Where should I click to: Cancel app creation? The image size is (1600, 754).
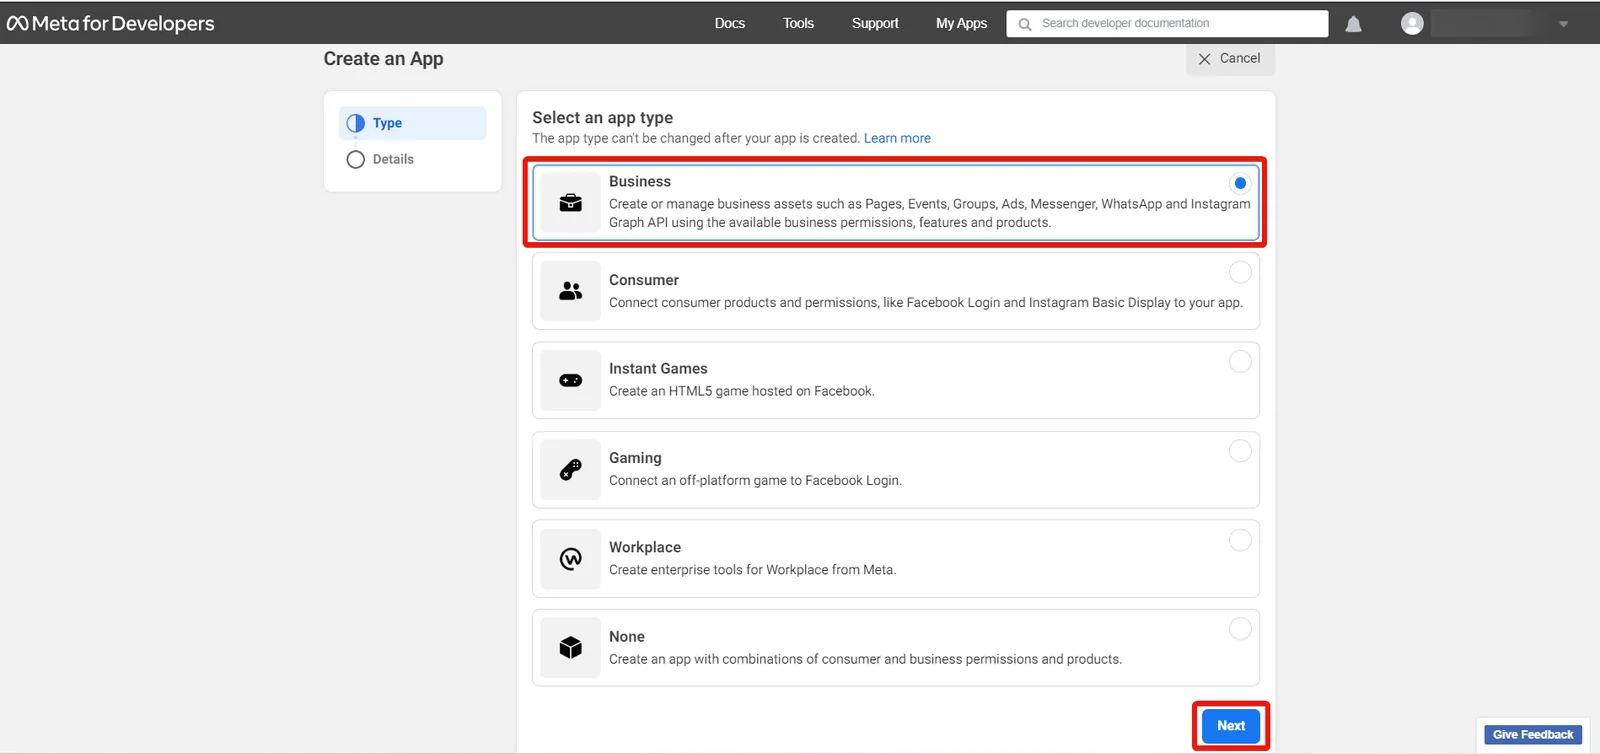[1230, 58]
